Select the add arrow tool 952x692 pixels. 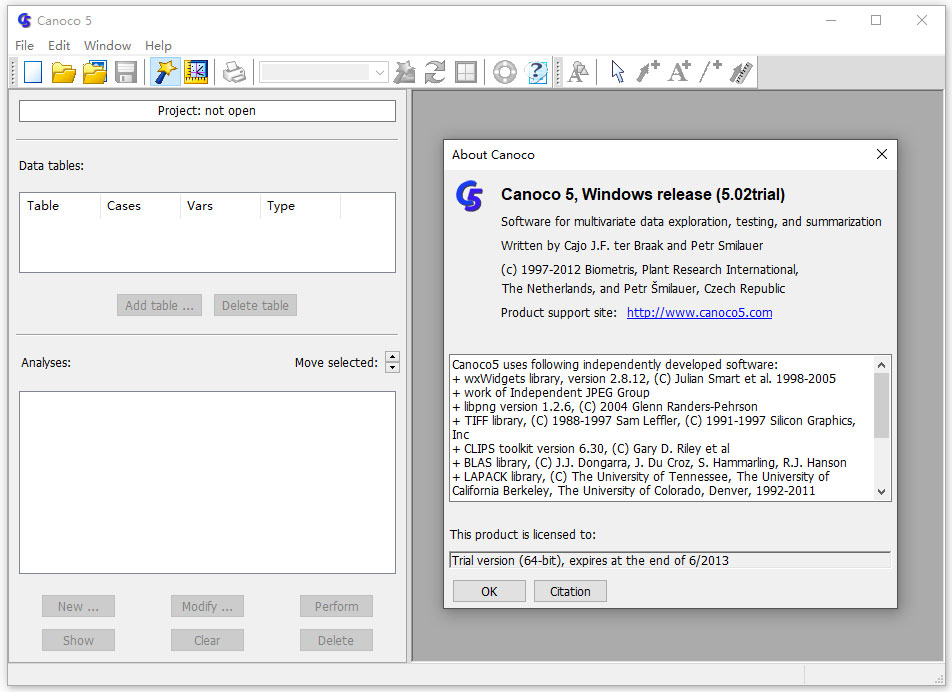pyautogui.click(x=648, y=72)
